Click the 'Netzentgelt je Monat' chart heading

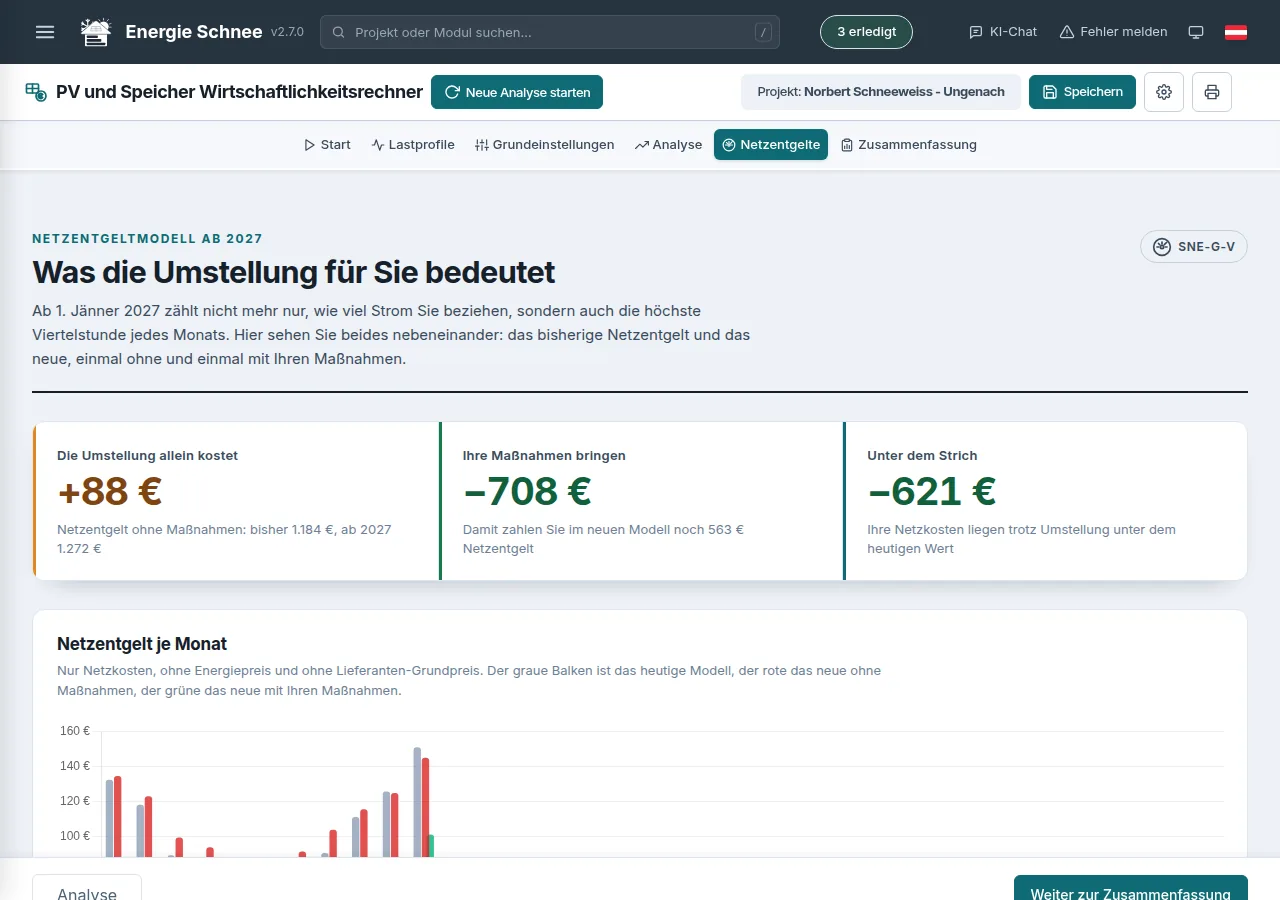point(142,643)
